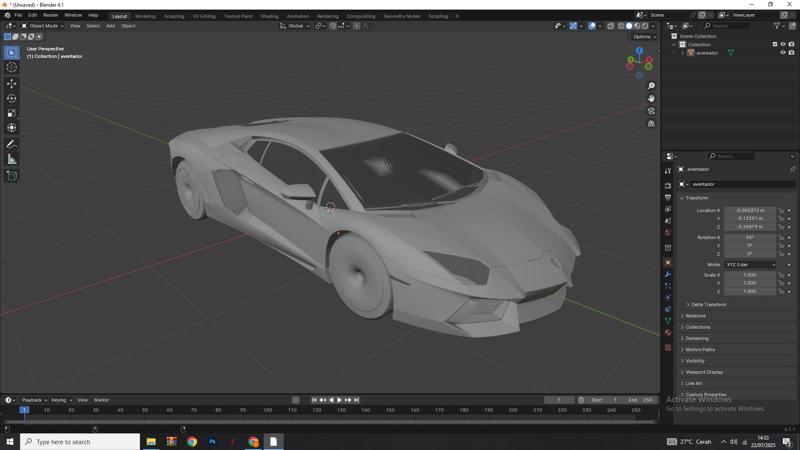Open the Material properties tab

tap(668, 333)
